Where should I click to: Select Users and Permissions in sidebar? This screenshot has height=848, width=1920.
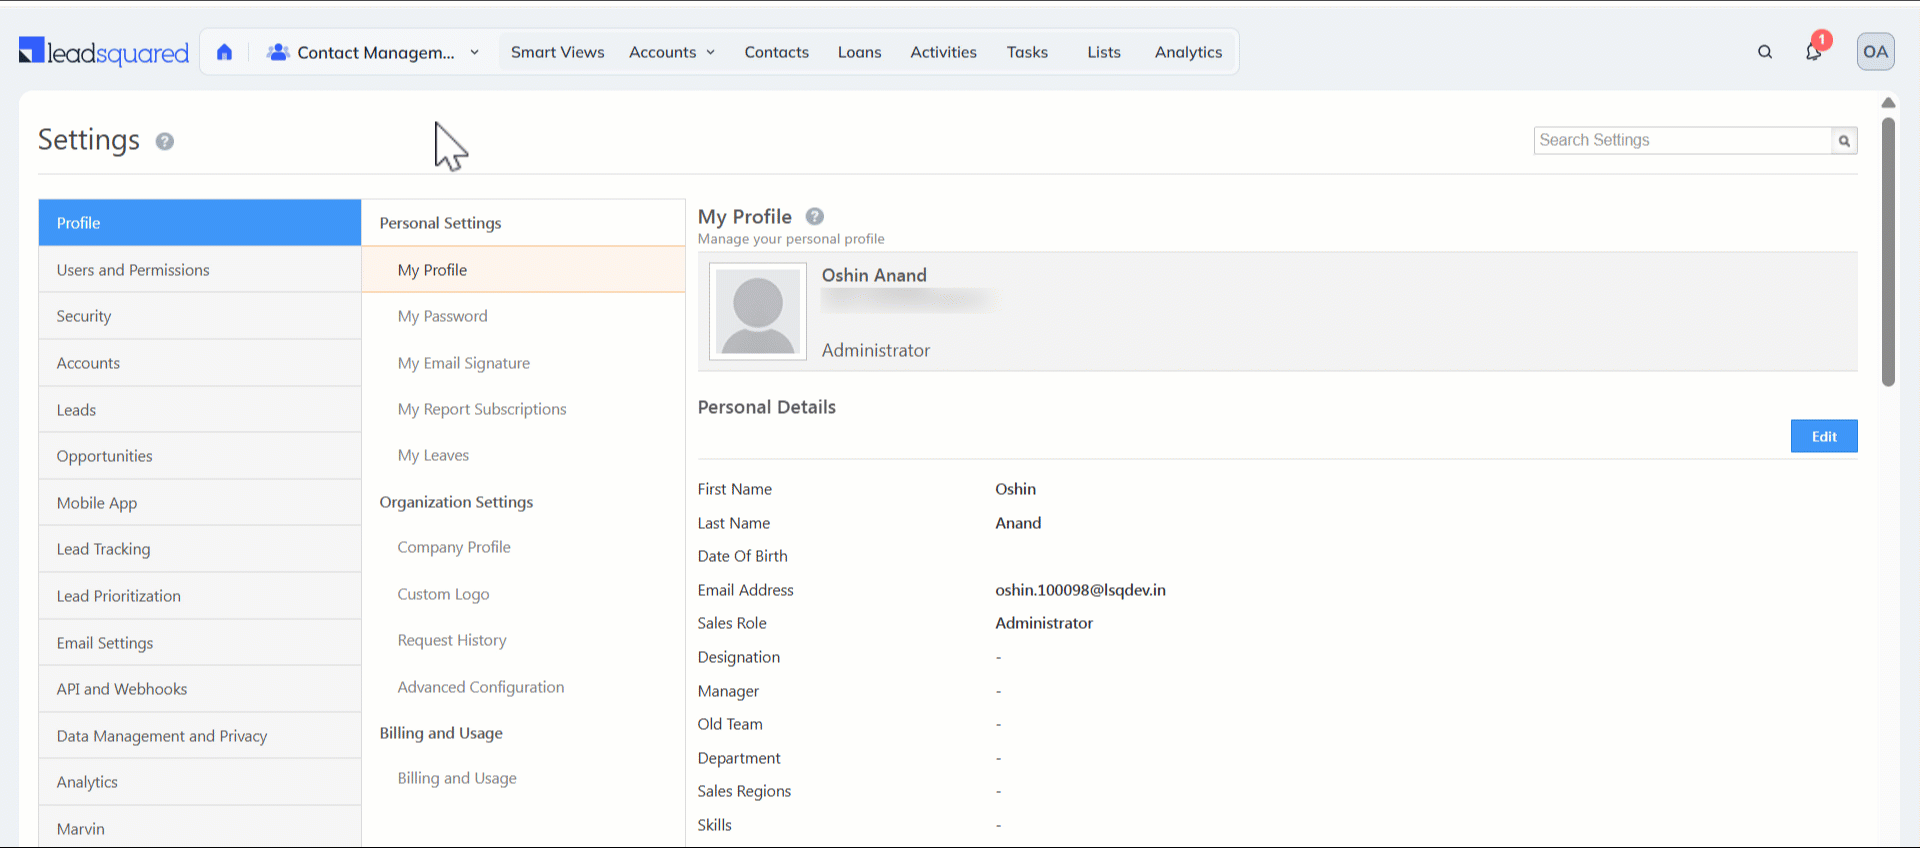point(133,270)
